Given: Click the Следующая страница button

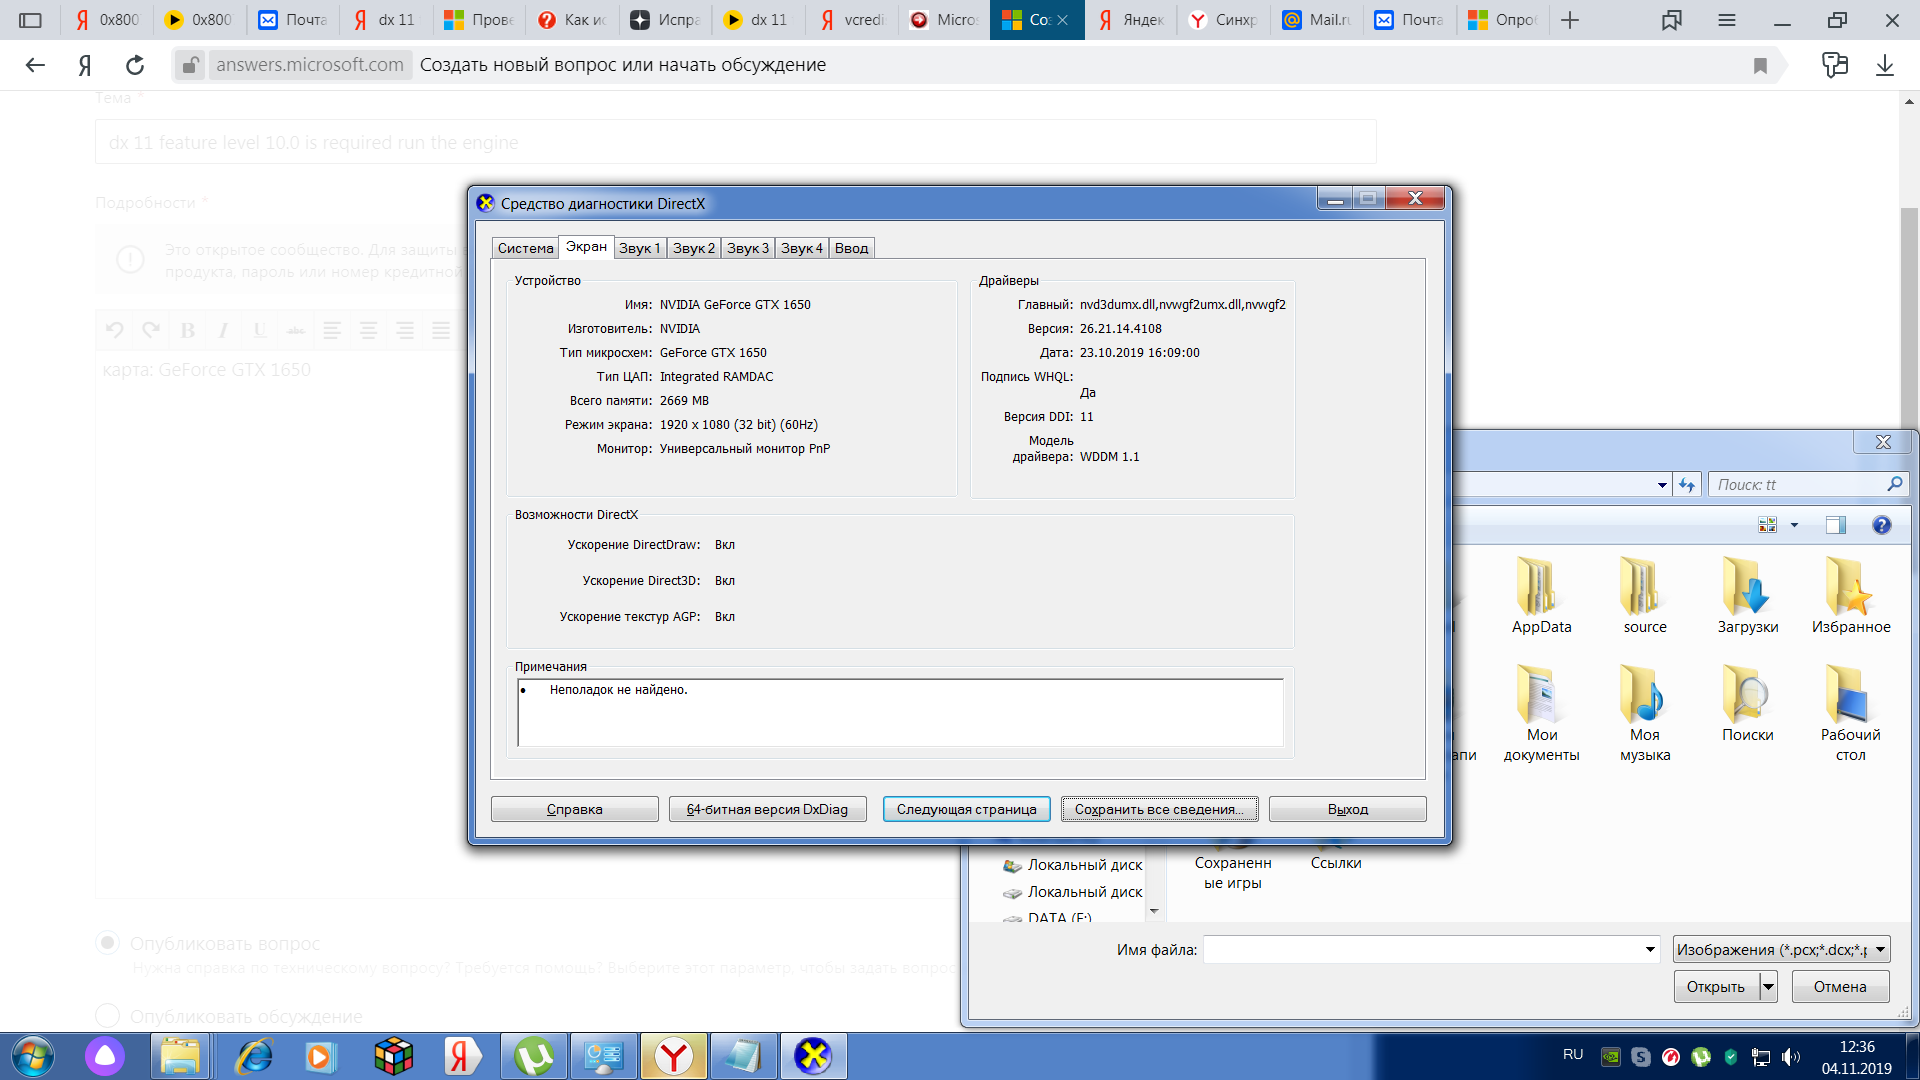Looking at the screenshot, I should [966, 809].
